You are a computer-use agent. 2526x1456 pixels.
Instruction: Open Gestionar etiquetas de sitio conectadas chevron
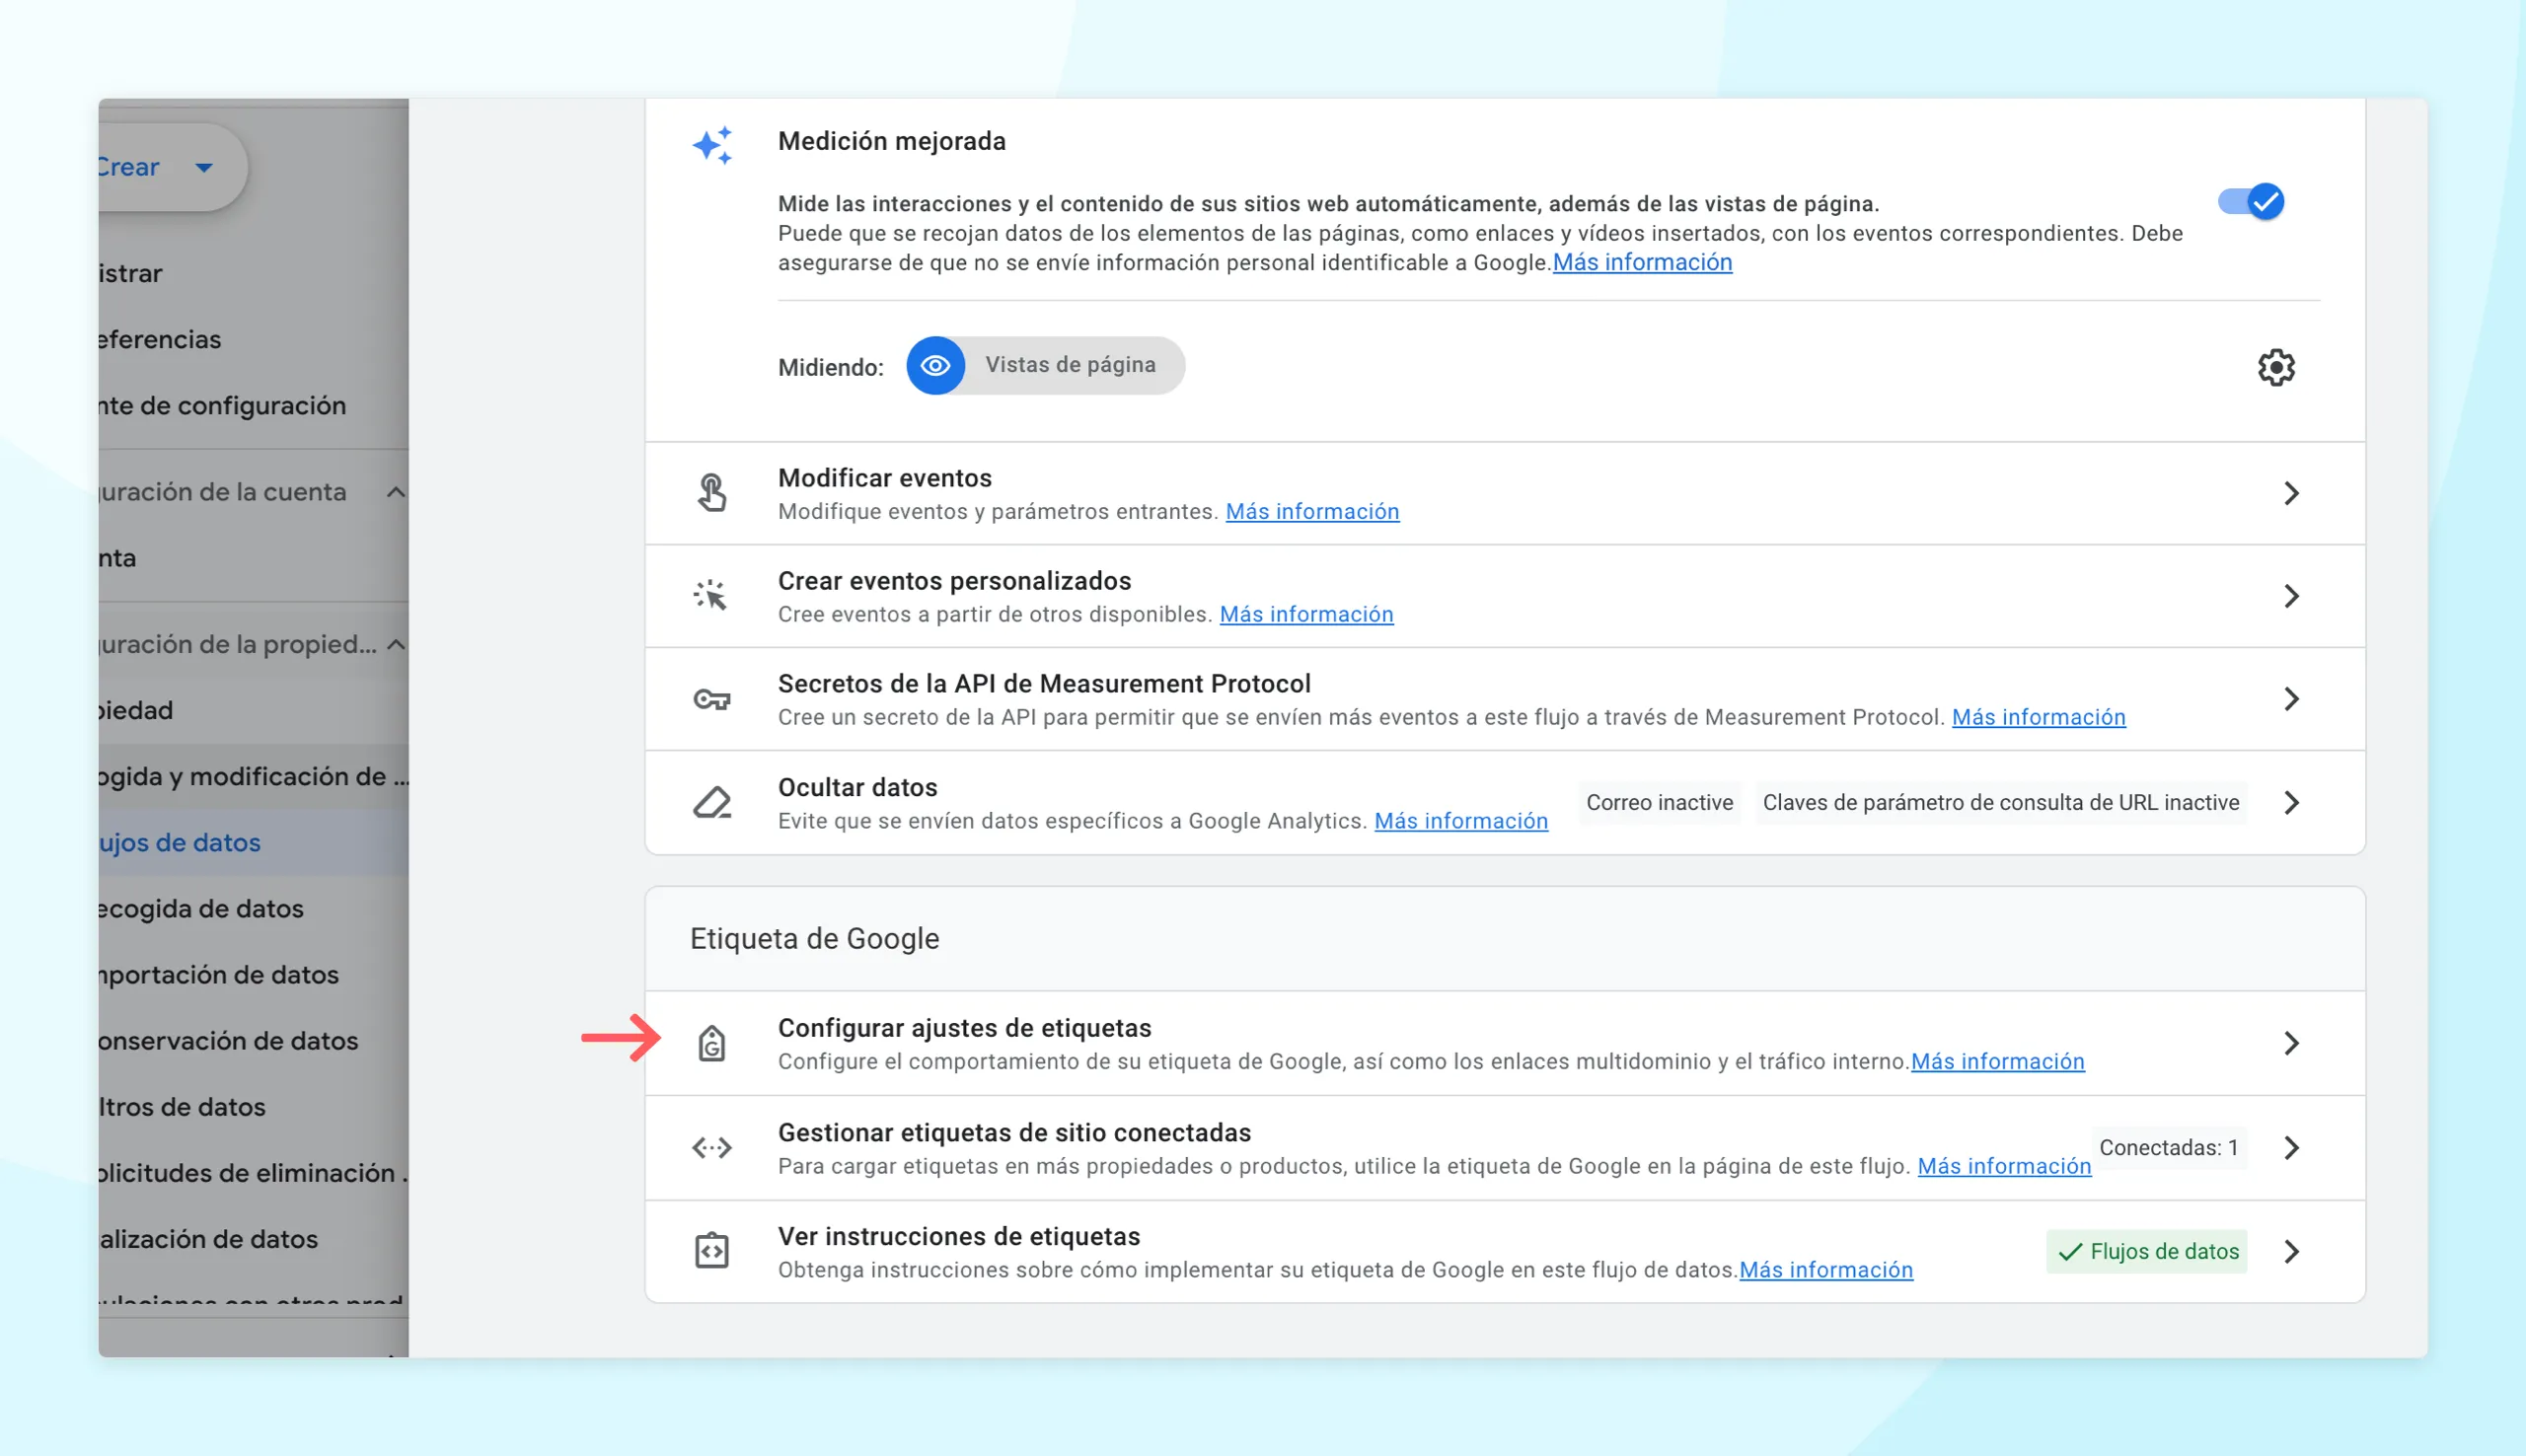click(2291, 1147)
